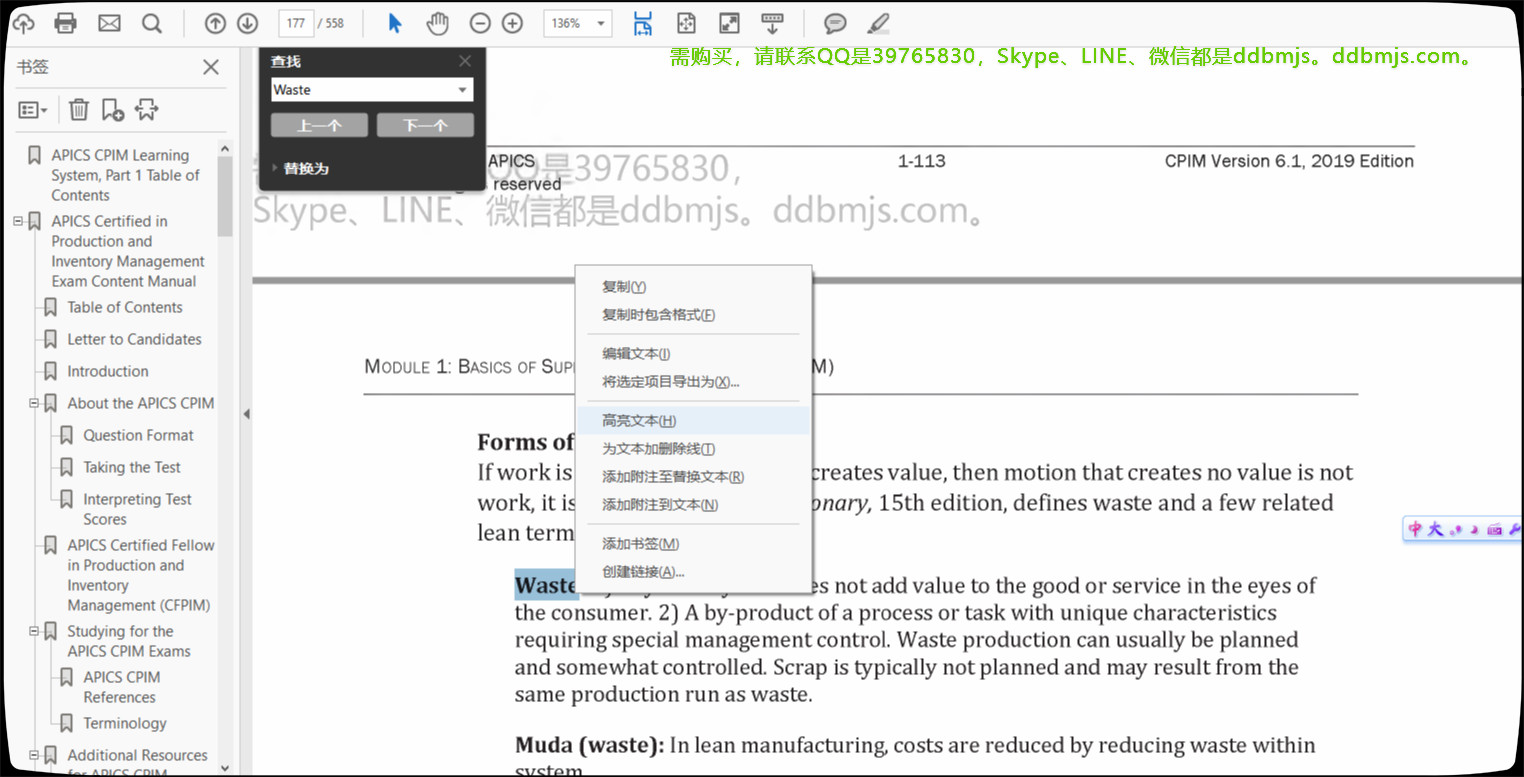Collapse APICS Certified in Production tree node

coord(18,221)
